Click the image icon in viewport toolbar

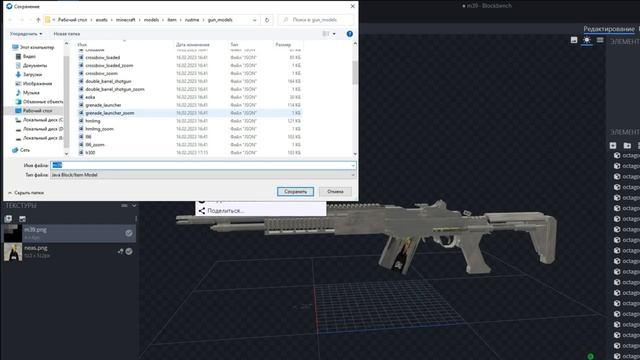coord(574,40)
